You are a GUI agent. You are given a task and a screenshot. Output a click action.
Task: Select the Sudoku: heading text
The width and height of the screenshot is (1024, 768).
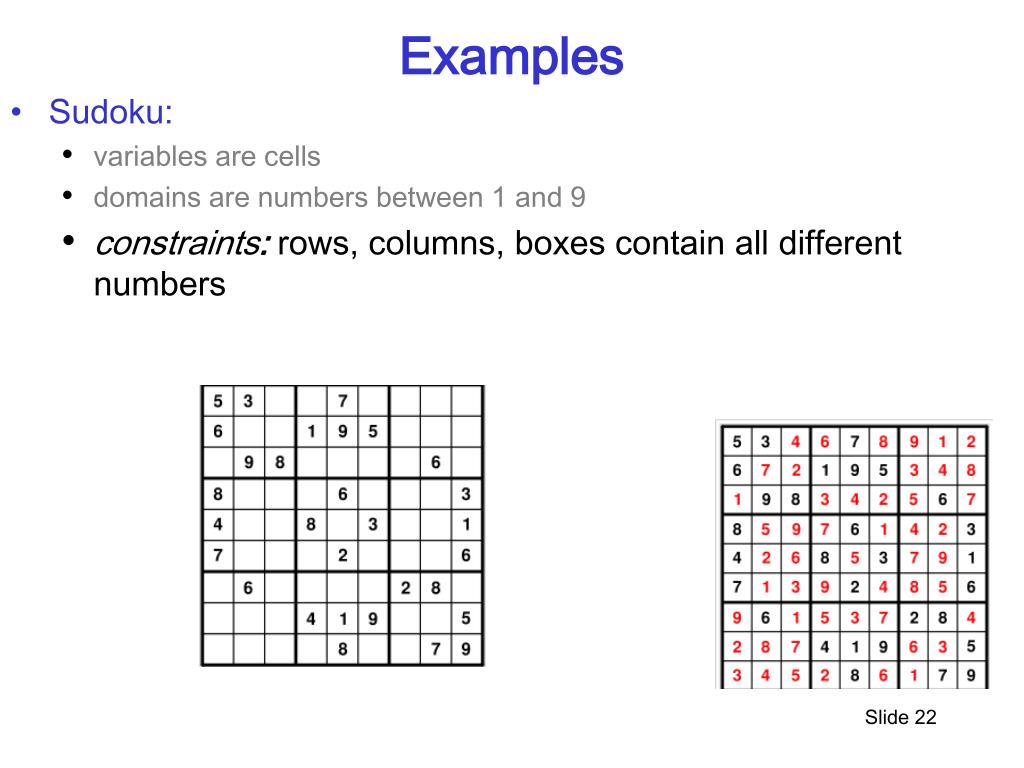point(110,112)
